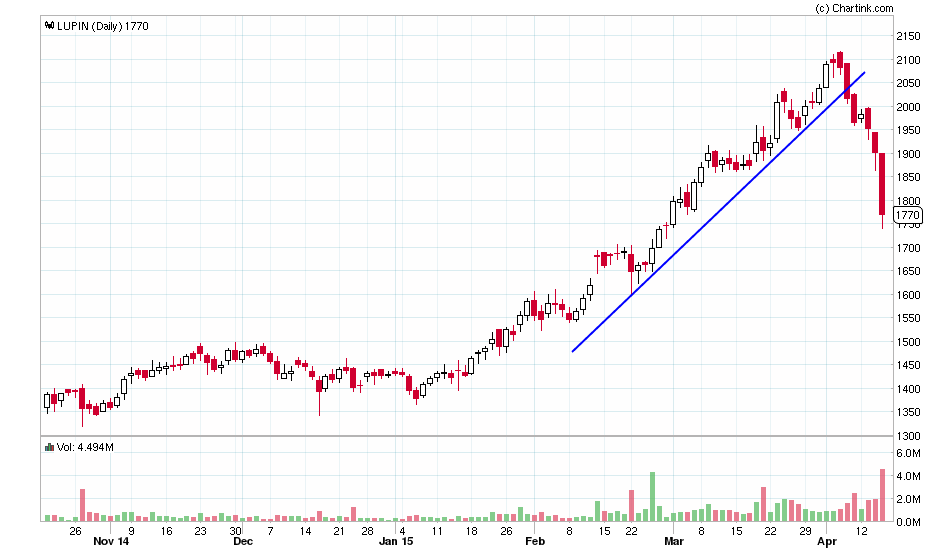Click the candlestick icon beside LUPIN title
The image size is (930, 551).
point(49,26)
